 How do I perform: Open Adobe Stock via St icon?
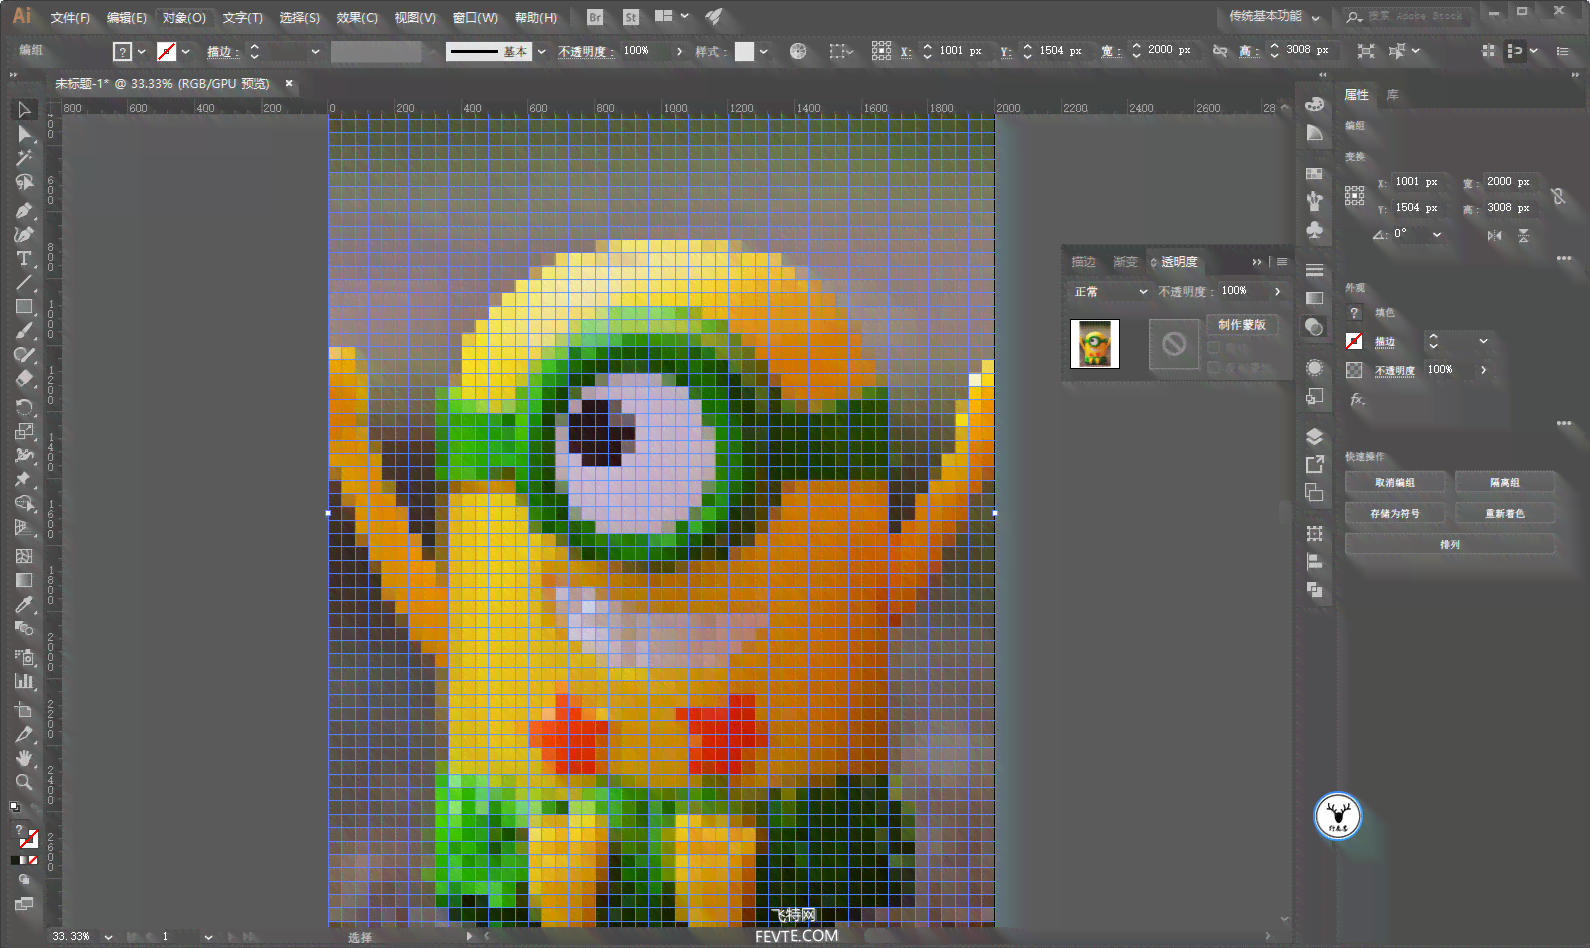(631, 17)
